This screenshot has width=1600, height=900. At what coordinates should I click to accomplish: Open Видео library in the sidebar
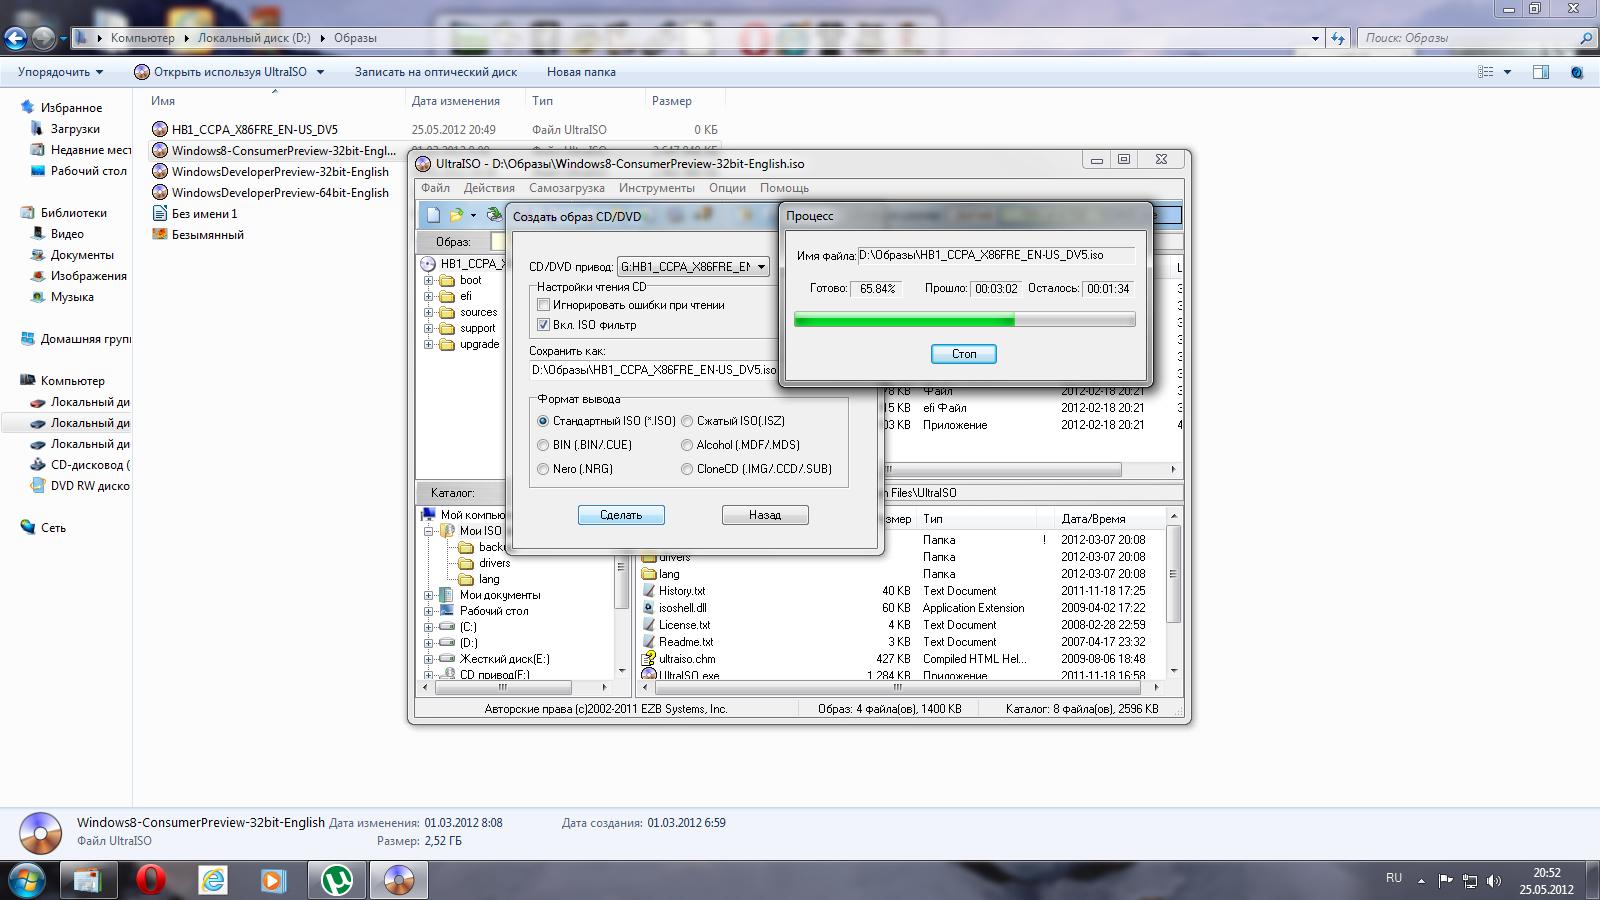(67, 234)
